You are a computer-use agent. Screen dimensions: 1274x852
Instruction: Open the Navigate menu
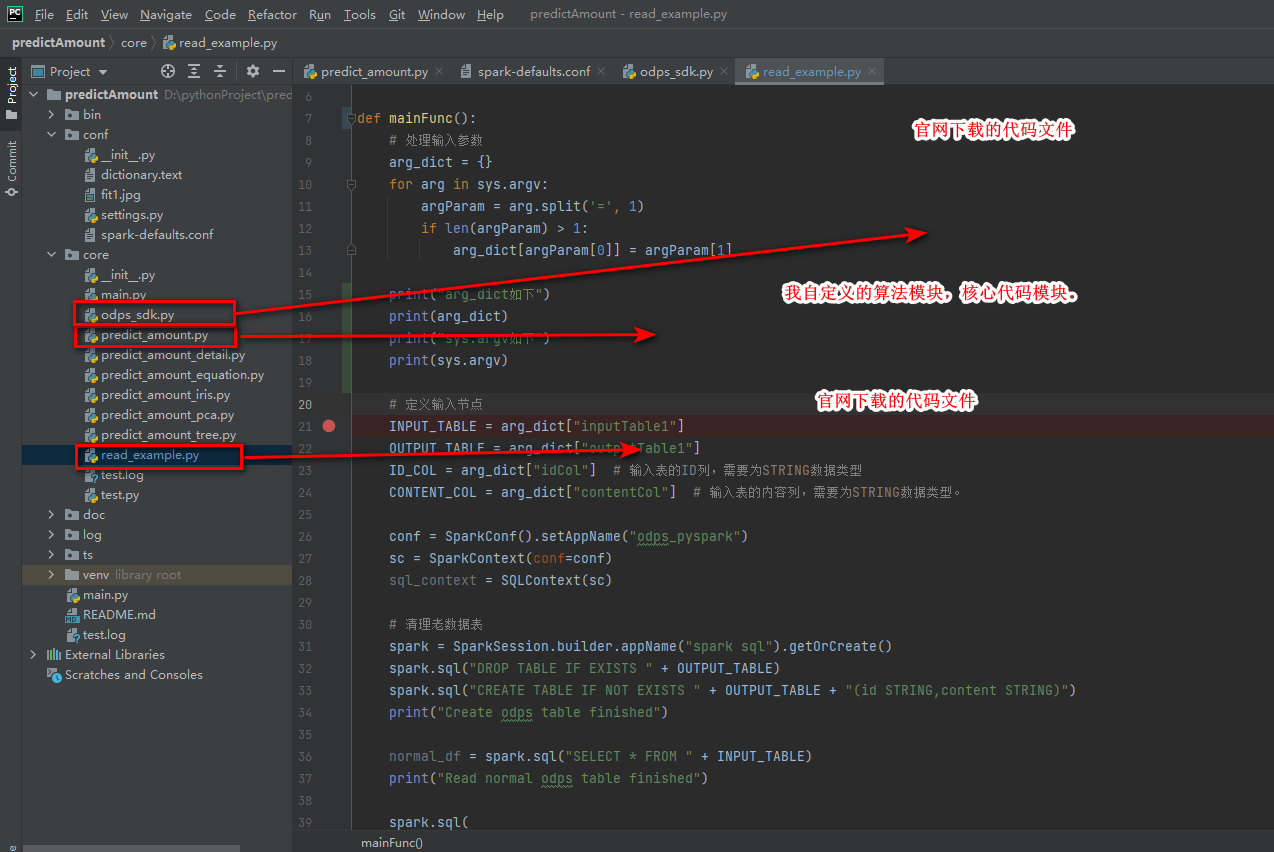(x=166, y=15)
